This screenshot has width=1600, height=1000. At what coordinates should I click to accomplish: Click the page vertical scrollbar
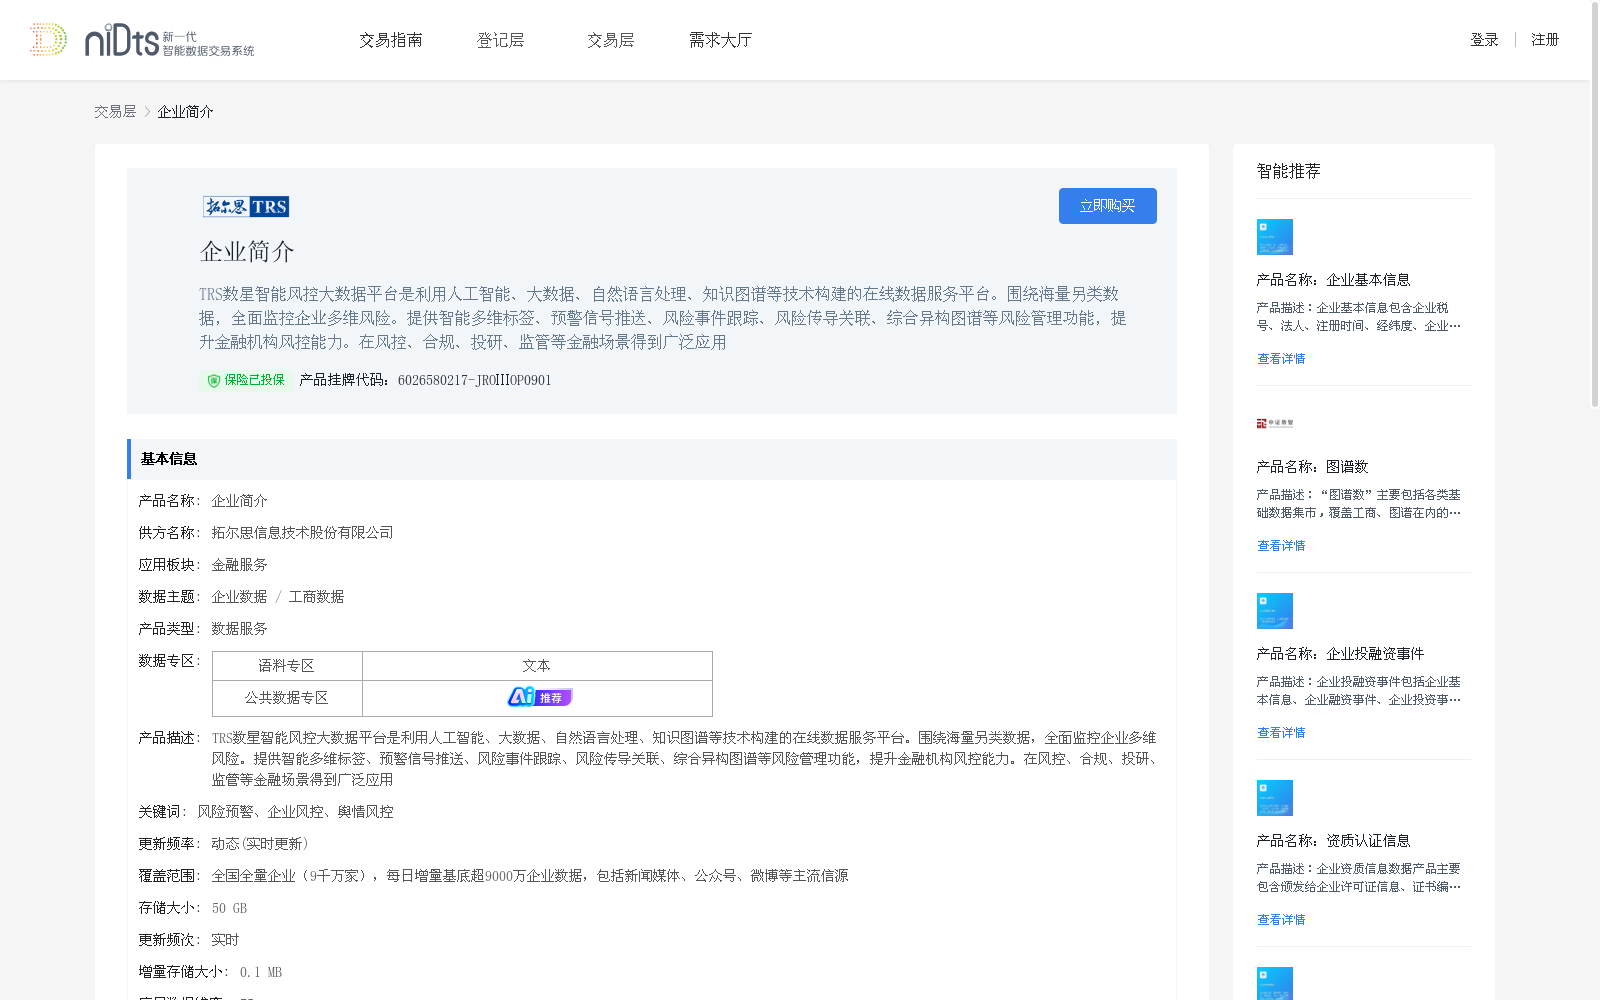point(1595,205)
